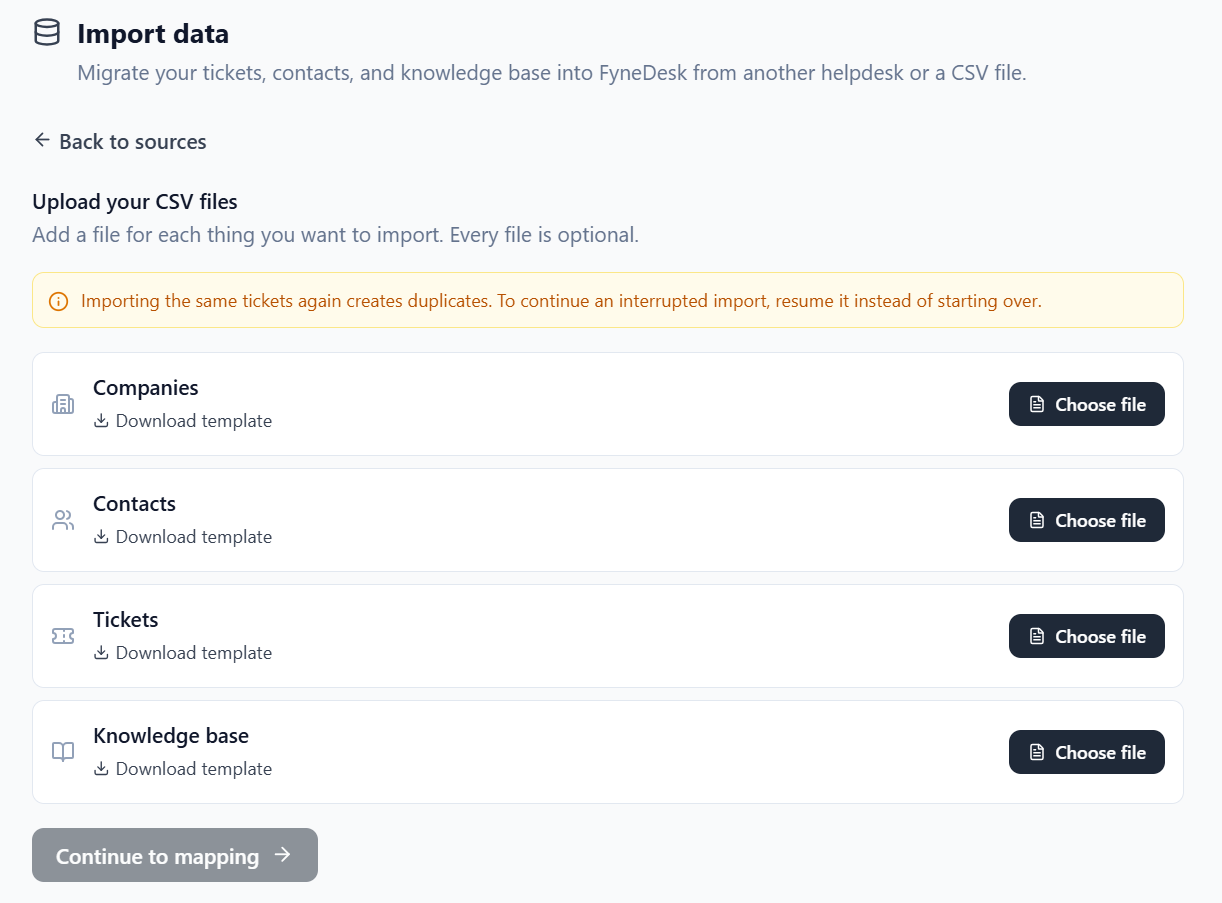Click the warning info icon in yellow banner
1222x903 pixels.
58,301
